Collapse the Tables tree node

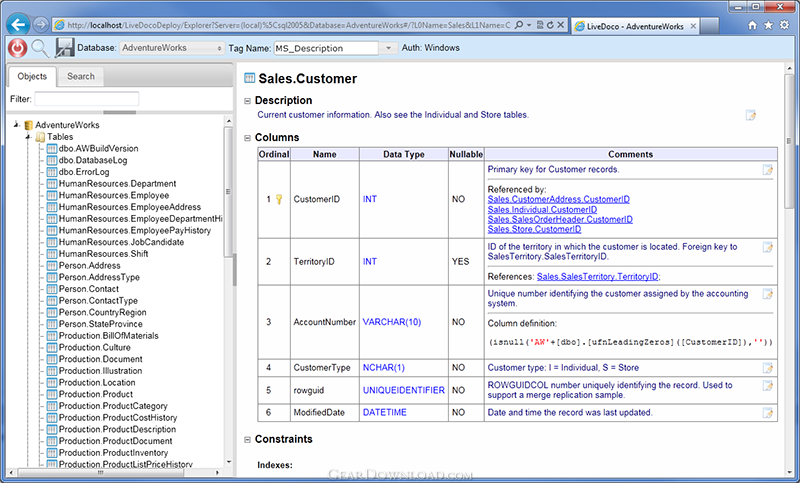click(x=29, y=136)
